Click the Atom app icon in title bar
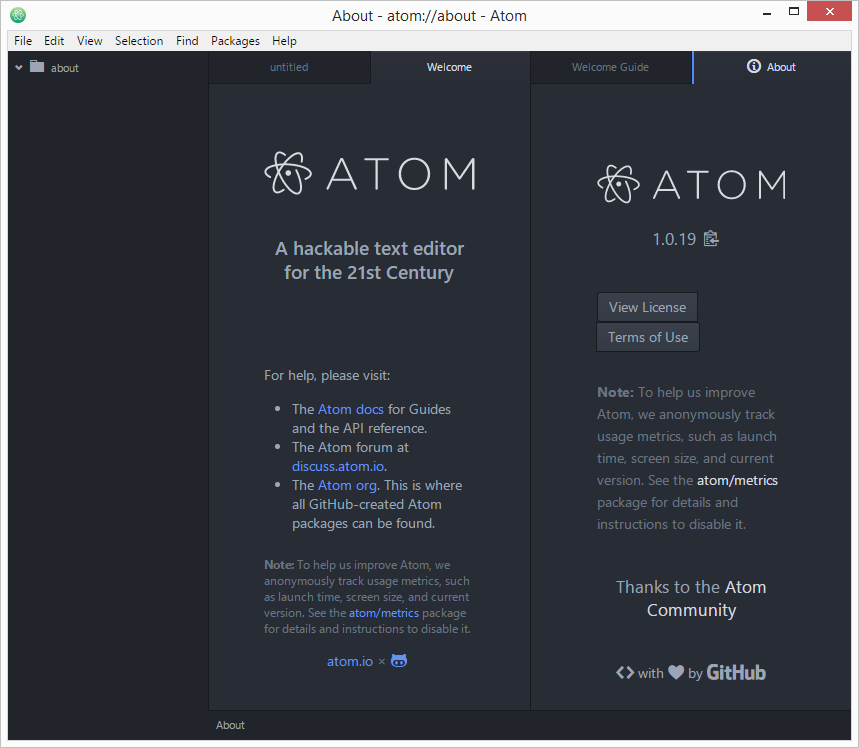Image resolution: width=859 pixels, height=748 pixels. [18, 15]
